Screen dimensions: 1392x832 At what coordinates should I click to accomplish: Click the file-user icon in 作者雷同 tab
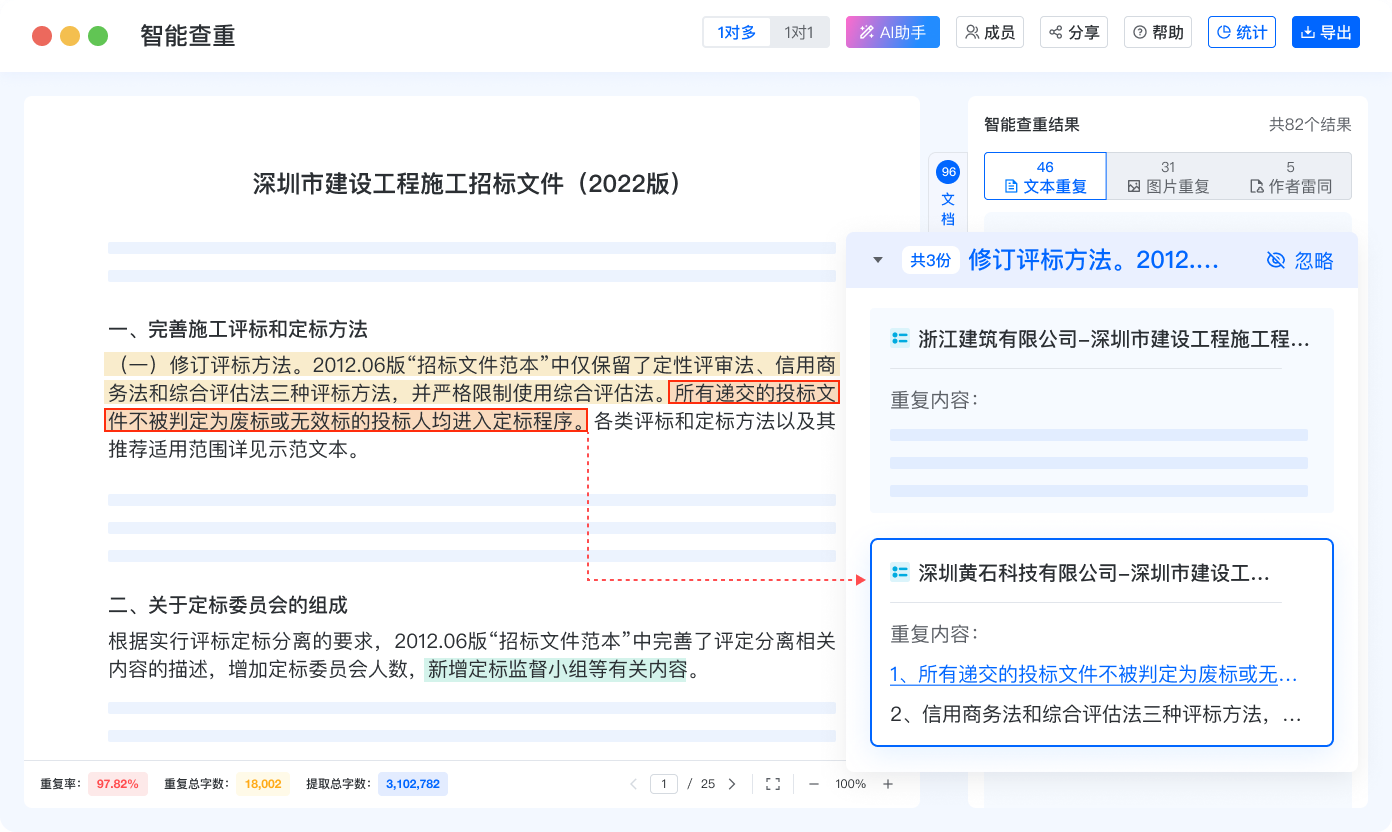tap(1257, 186)
